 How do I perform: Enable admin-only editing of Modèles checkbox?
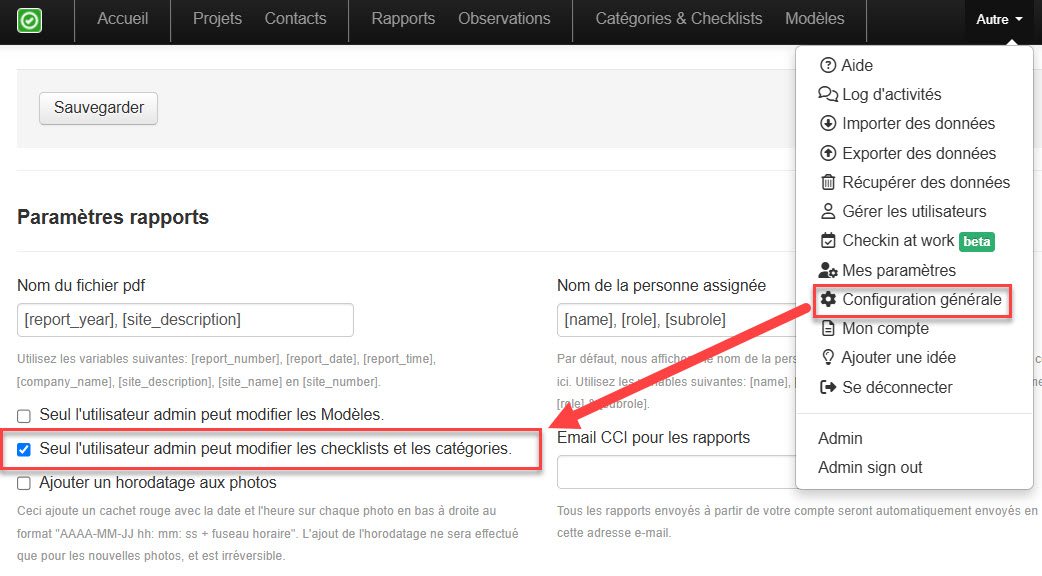point(24,417)
